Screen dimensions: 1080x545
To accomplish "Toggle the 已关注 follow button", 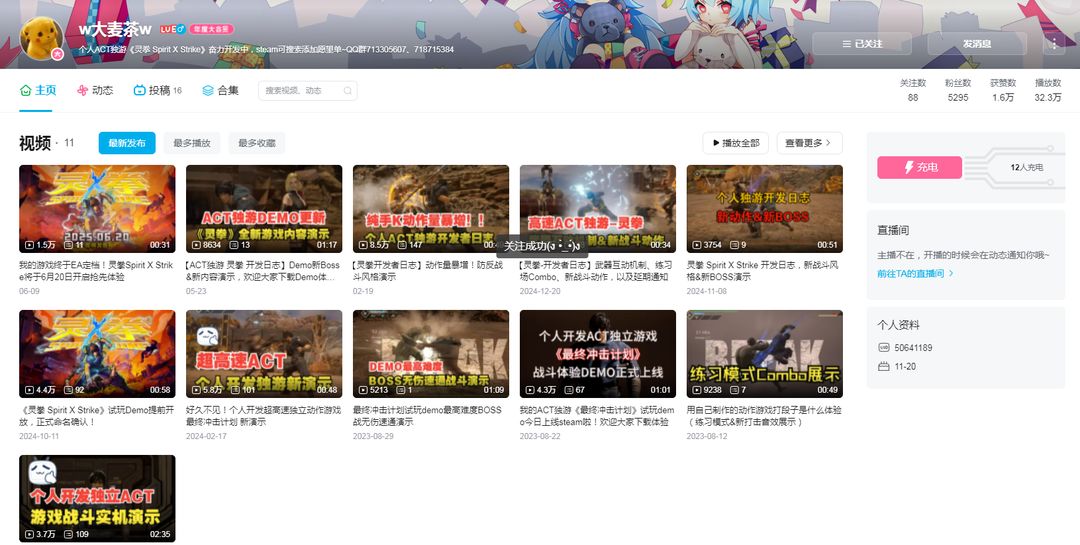I will click(x=862, y=43).
